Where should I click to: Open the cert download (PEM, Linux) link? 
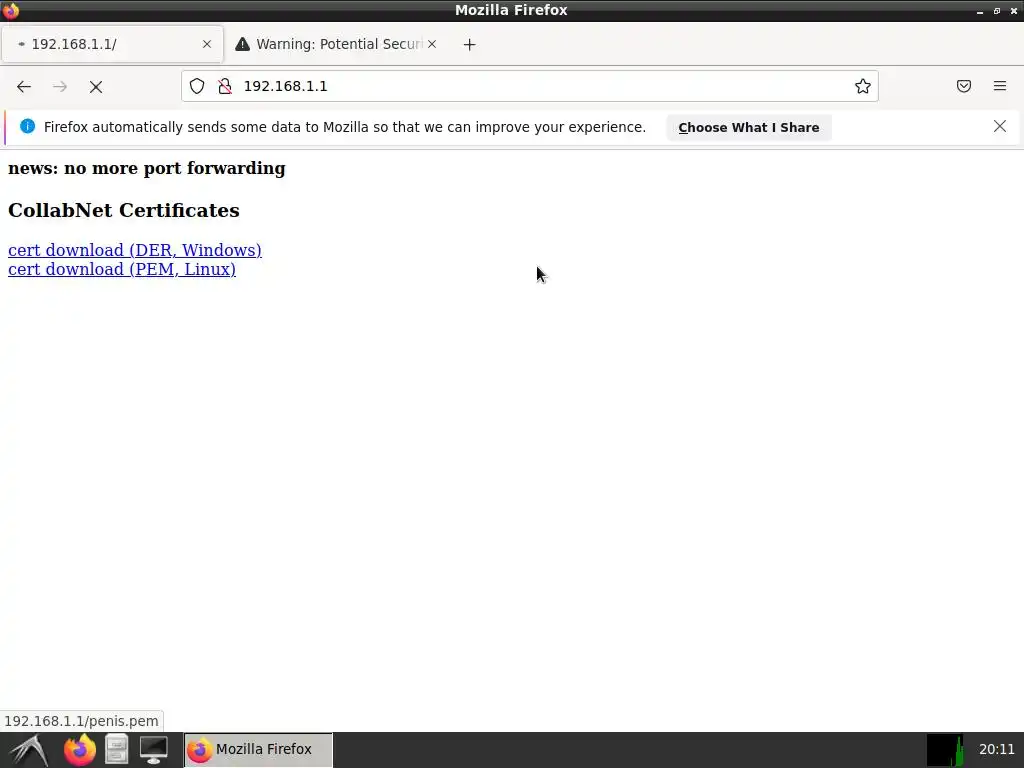point(121,269)
